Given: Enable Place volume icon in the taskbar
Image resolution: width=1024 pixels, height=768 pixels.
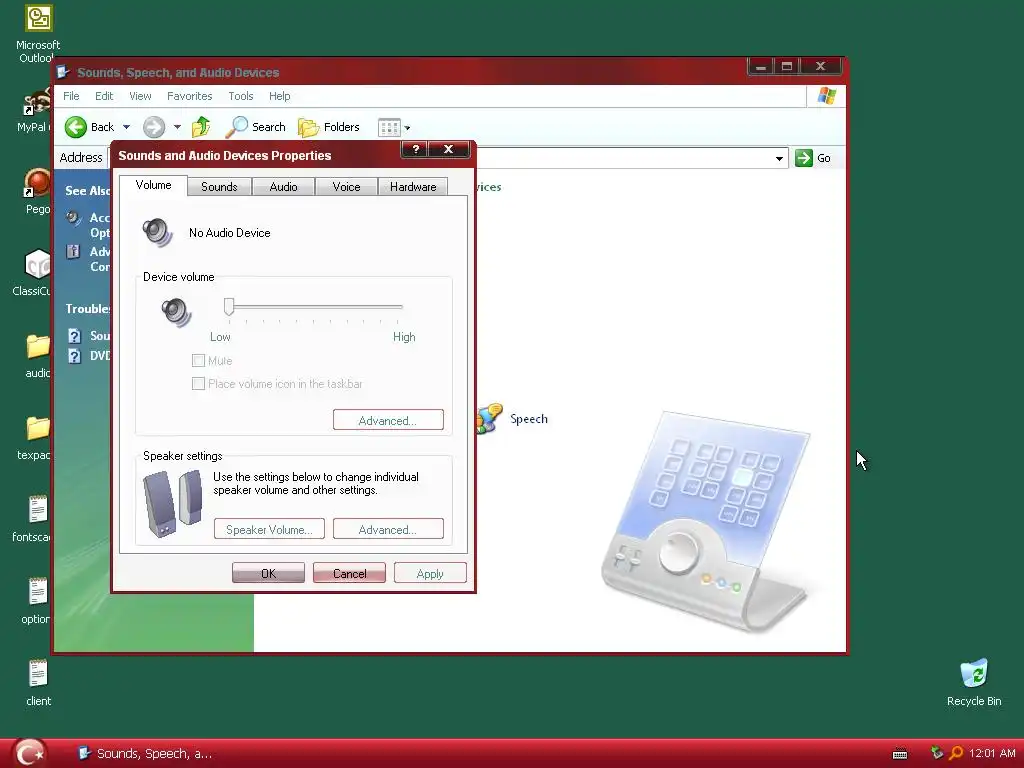Looking at the screenshot, I should click(199, 384).
